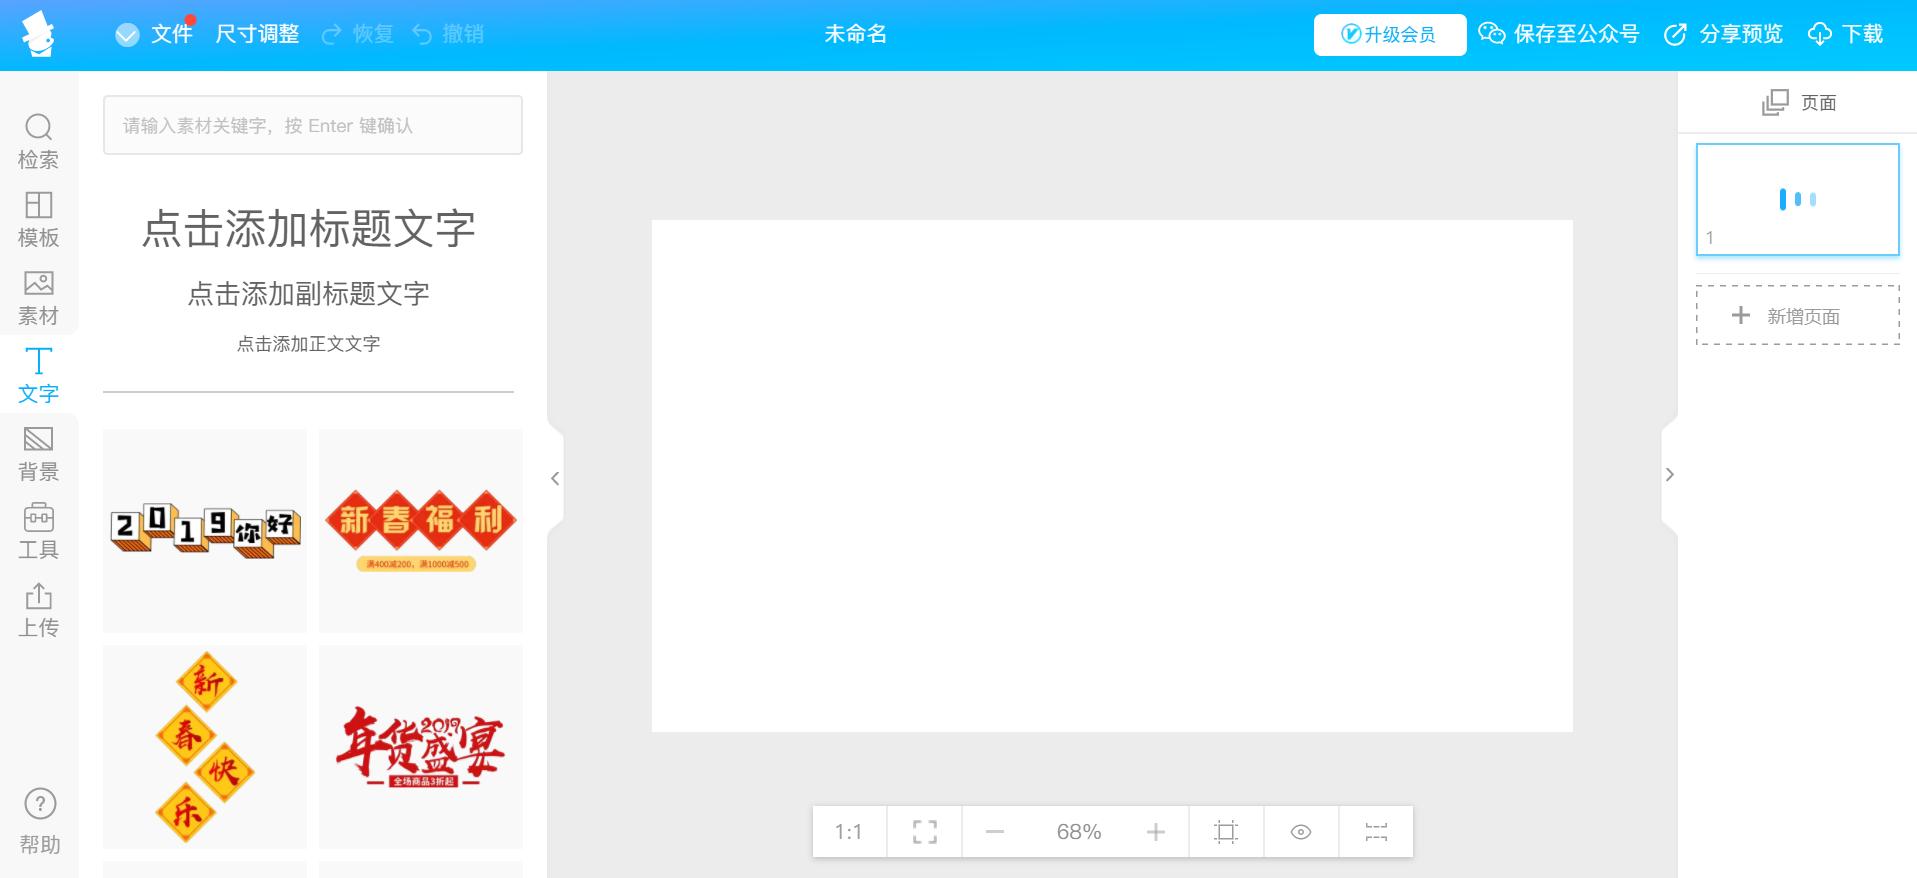Open the 上传 upload sidebar tab

click(x=39, y=609)
